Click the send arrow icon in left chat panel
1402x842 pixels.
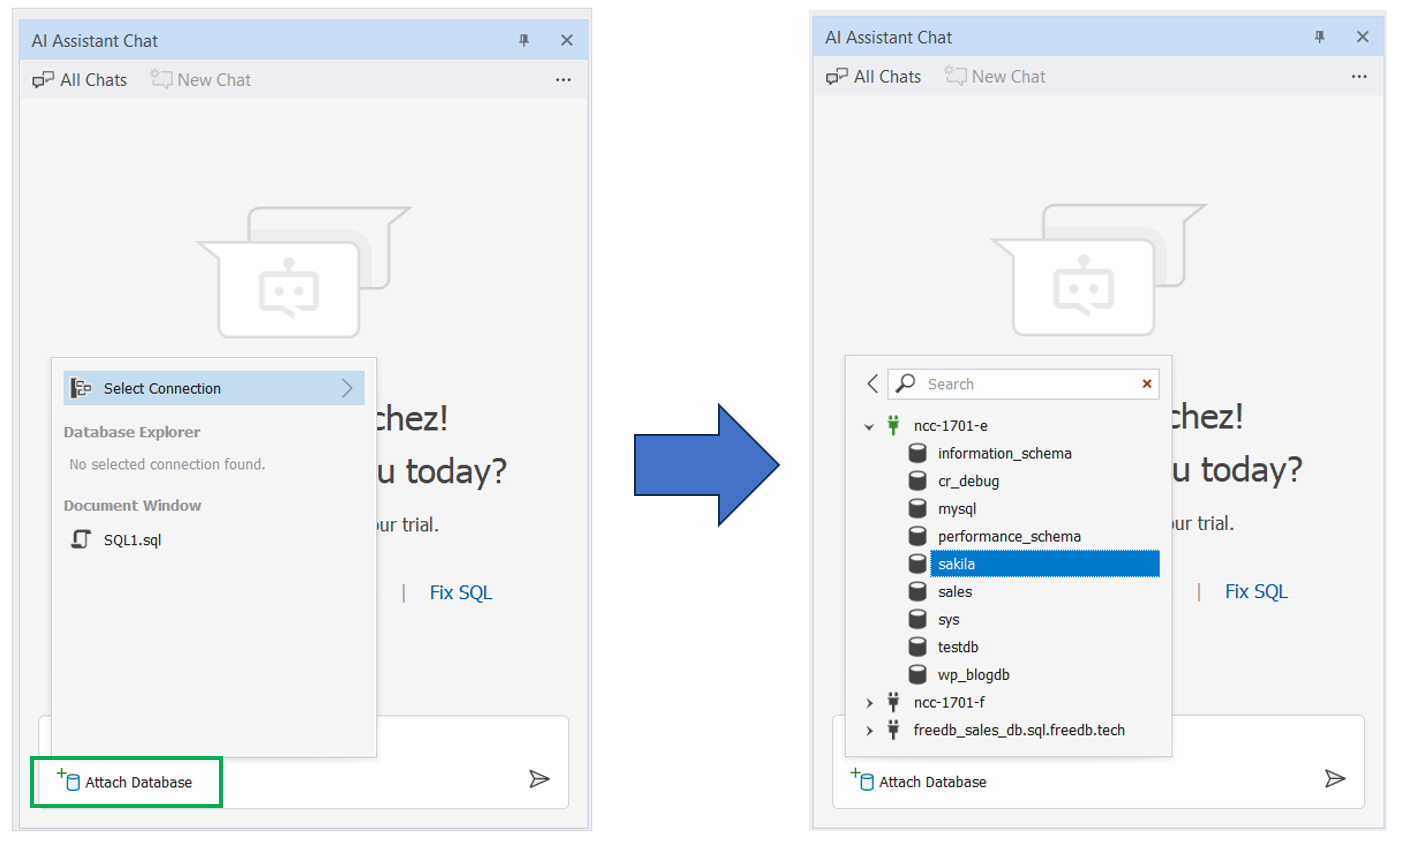pyautogui.click(x=539, y=779)
